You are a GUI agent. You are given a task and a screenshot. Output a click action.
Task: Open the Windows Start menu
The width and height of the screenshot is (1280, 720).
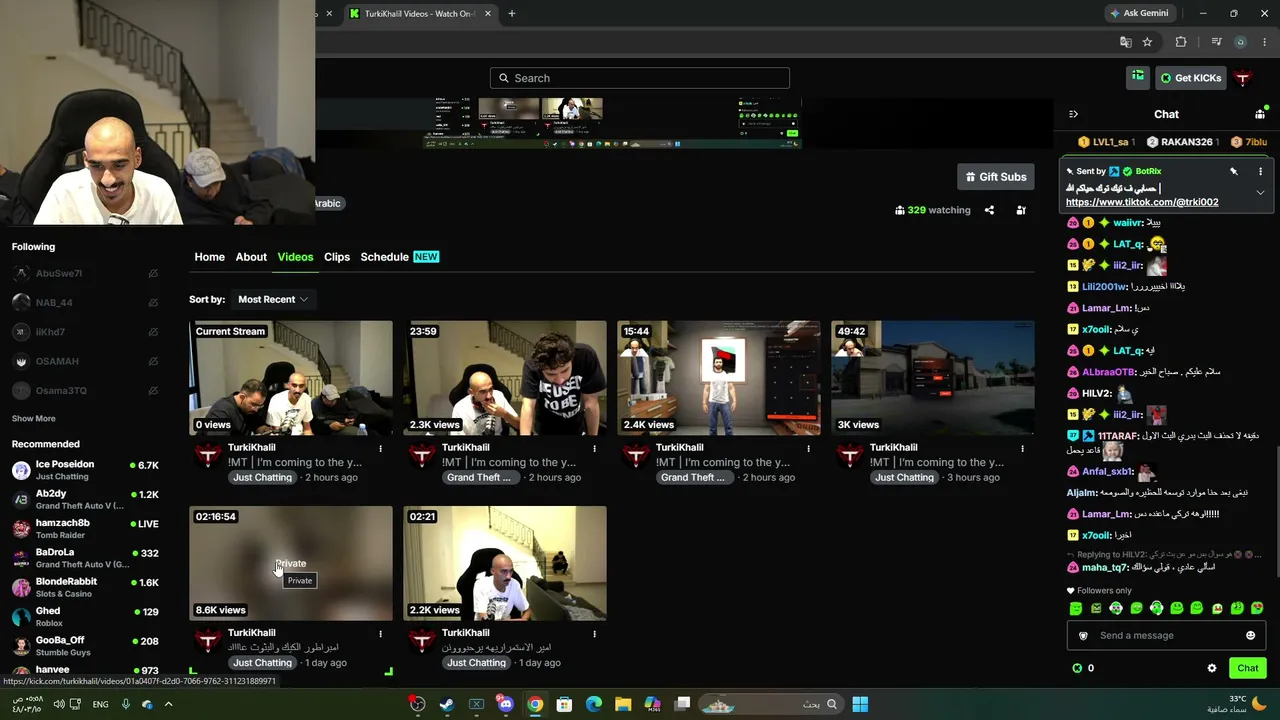point(860,705)
